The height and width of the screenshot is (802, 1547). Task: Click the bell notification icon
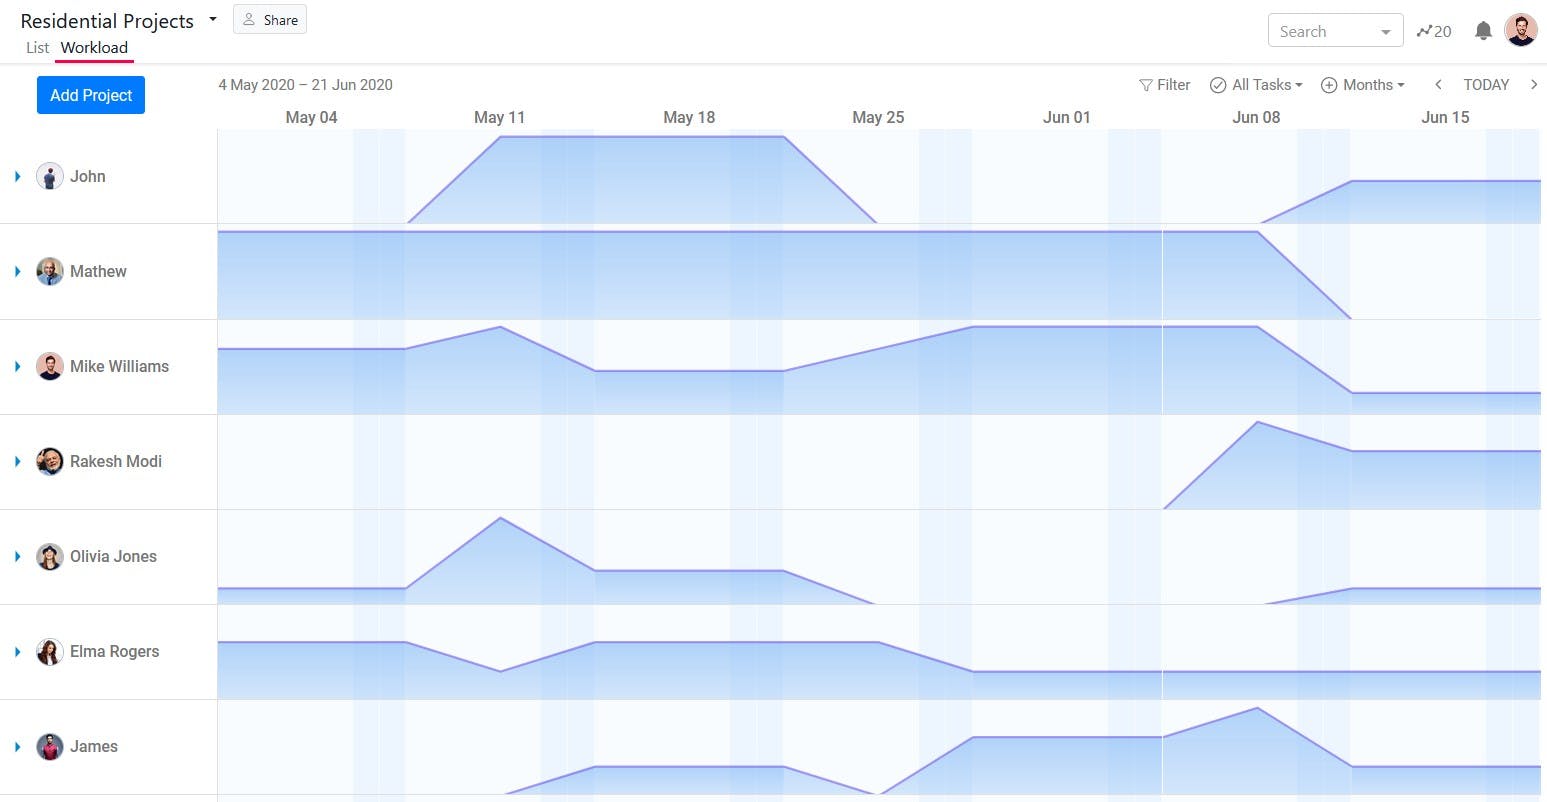click(x=1481, y=30)
